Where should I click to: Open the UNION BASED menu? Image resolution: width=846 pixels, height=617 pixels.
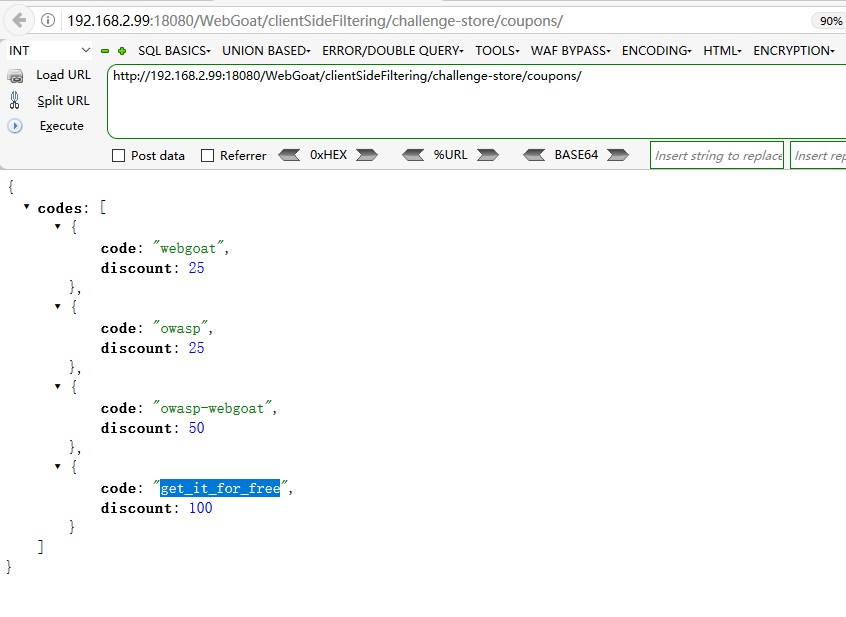(x=267, y=51)
